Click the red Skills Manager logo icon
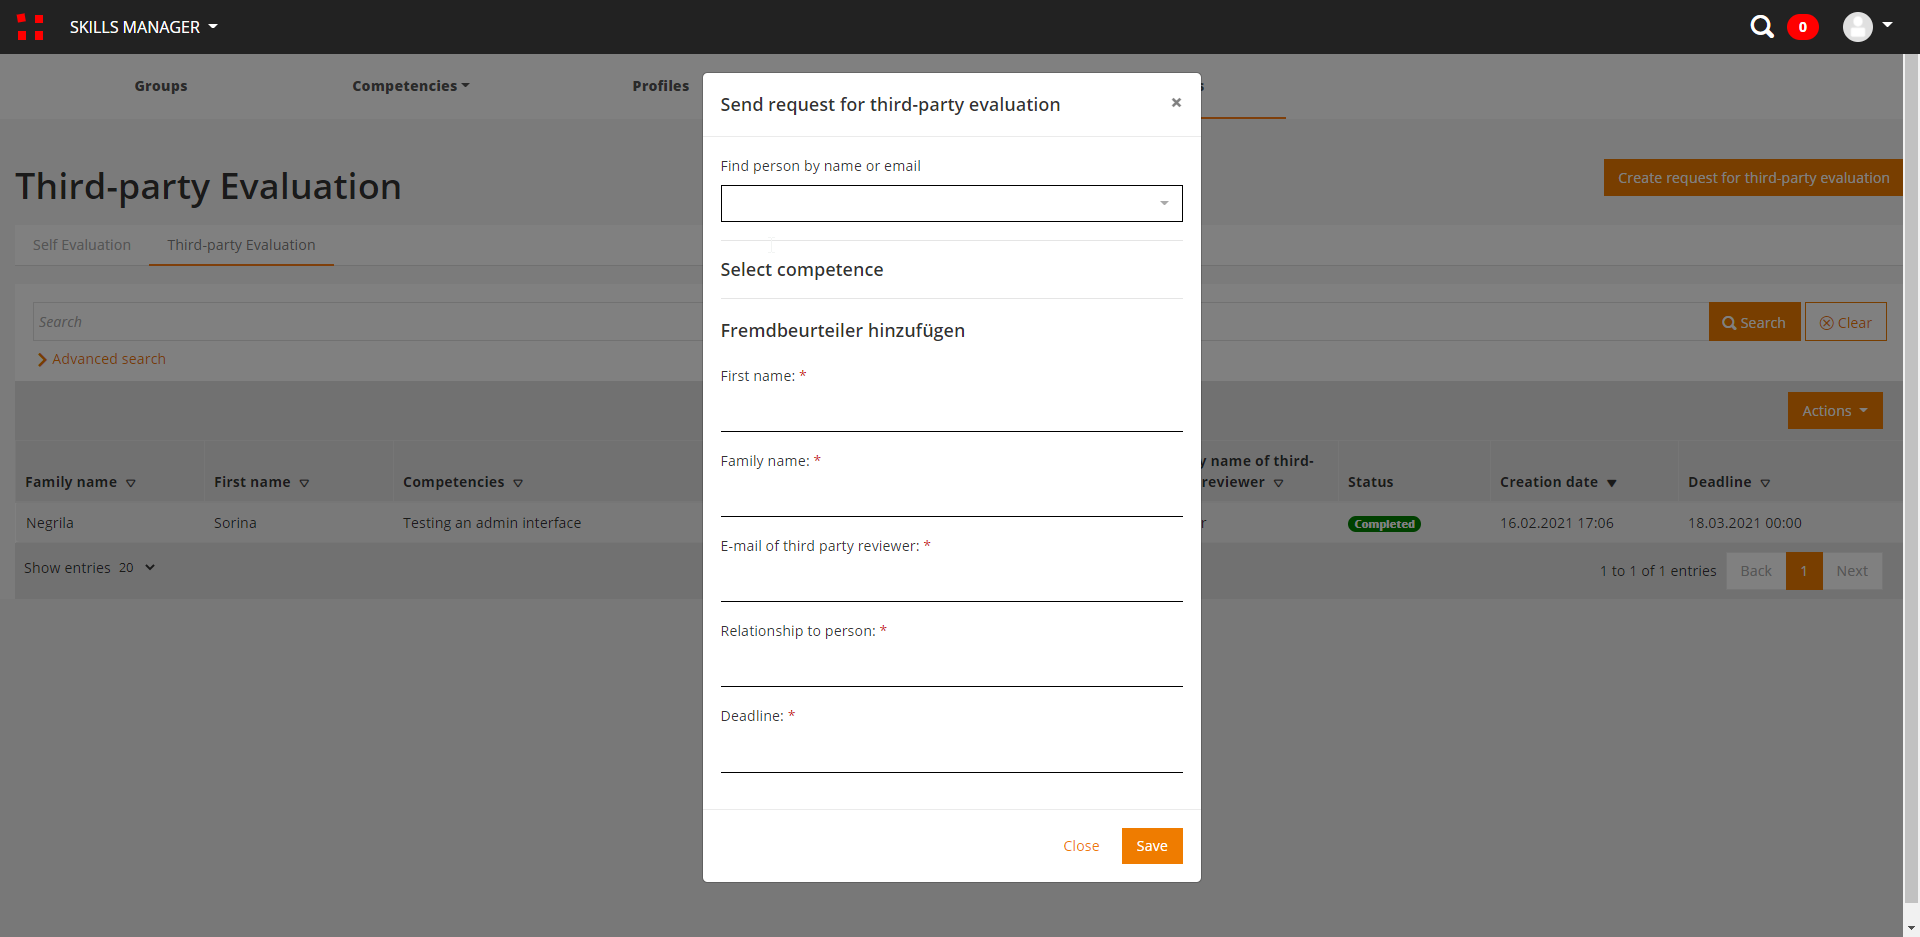The width and height of the screenshot is (1920, 937). (30, 27)
